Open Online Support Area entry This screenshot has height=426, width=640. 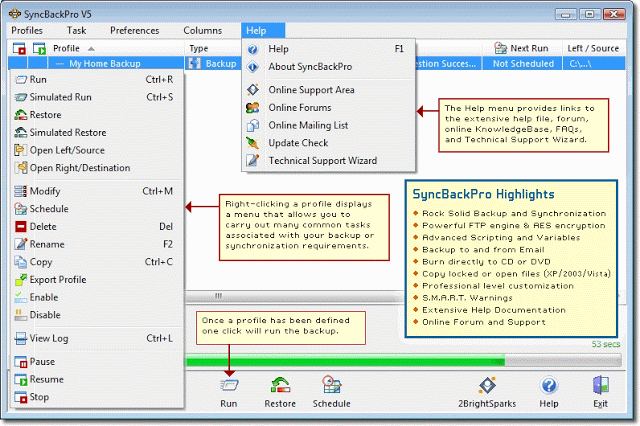coord(329,90)
